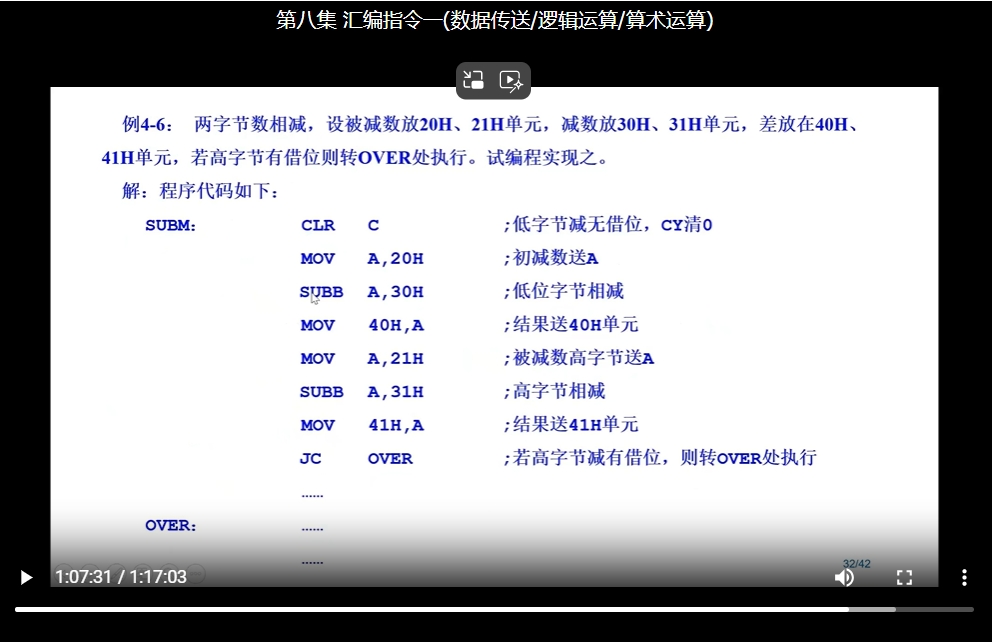This screenshot has height=642, width=992.
Task: Open the three-dot more options menu
Action: click(964, 577)
